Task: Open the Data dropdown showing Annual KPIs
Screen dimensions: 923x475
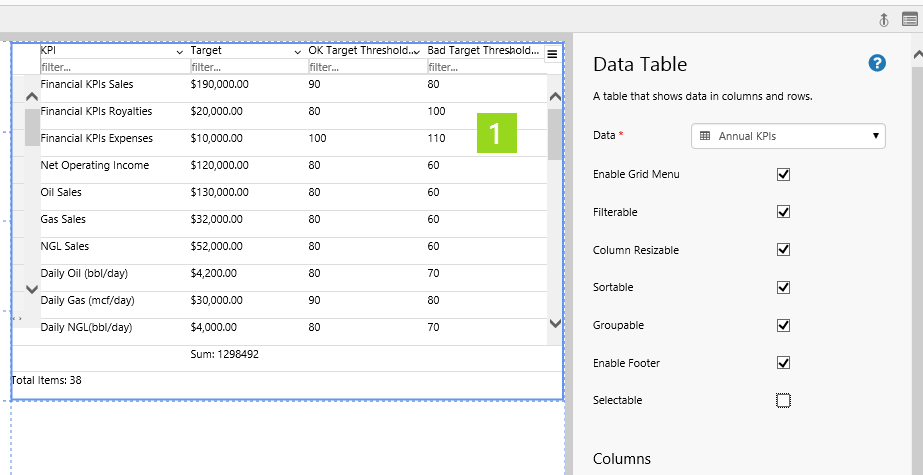Action: (788, 136)
